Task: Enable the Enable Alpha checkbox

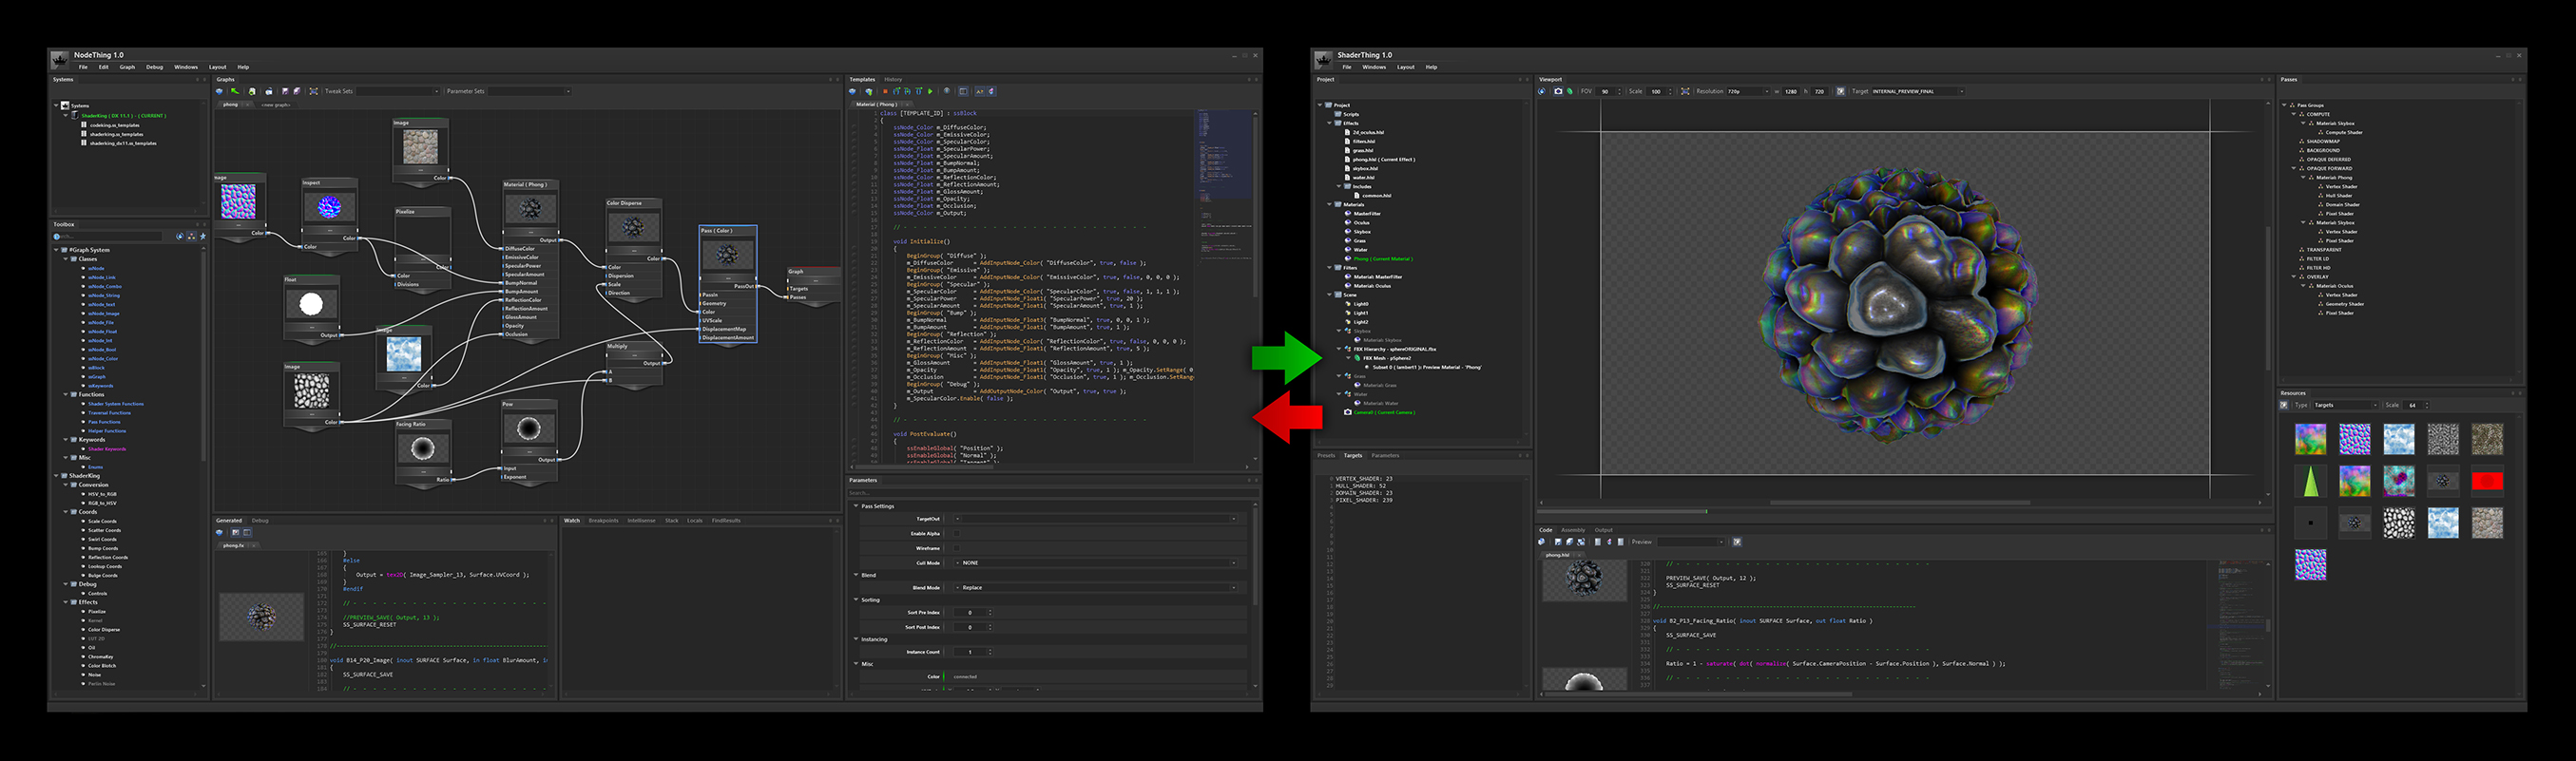Action: (x=956, y=534)
